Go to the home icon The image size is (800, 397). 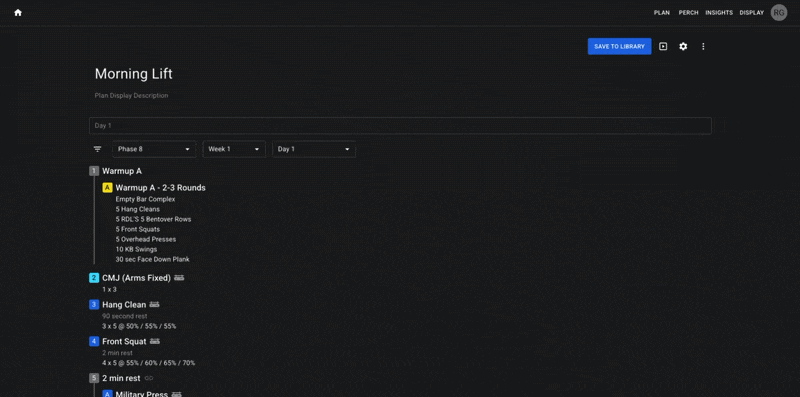coord(18,13)
